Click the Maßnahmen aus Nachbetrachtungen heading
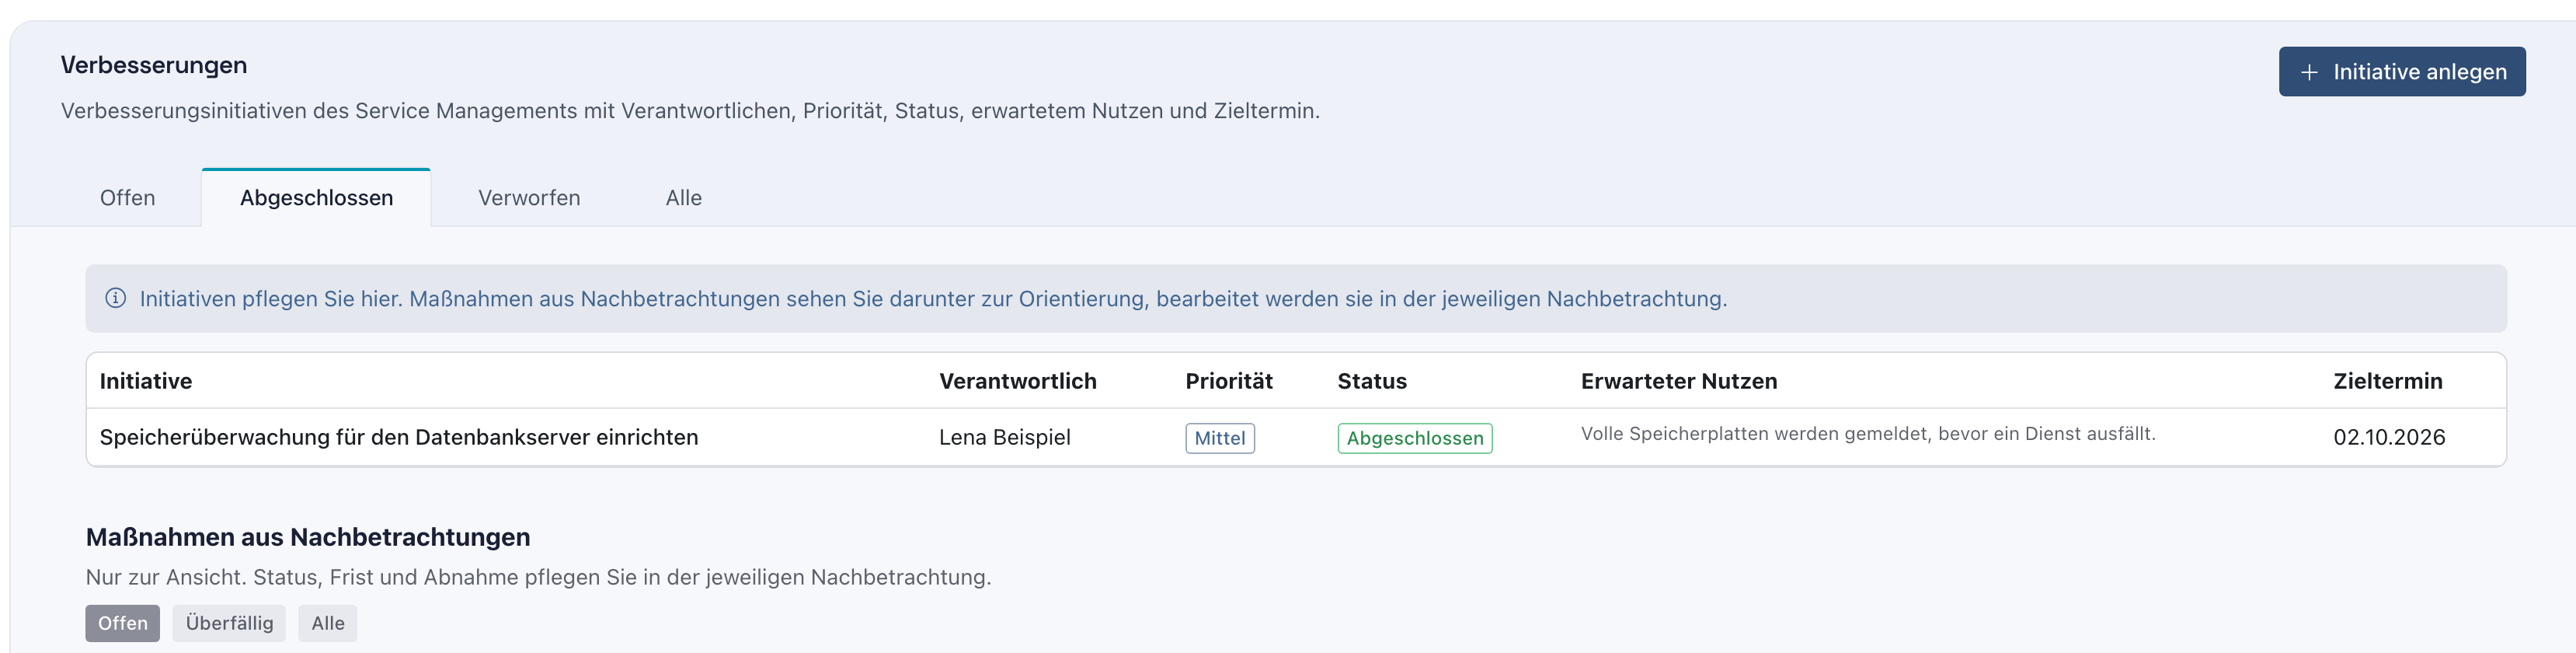 pyautogui.click(x=308, y=537)
